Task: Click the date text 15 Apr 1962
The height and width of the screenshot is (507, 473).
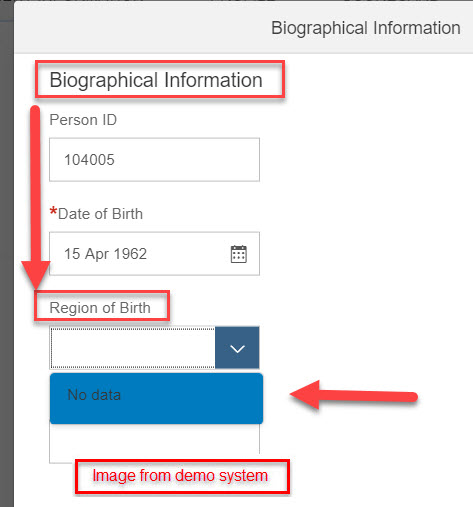Action: tap(105, 254)
